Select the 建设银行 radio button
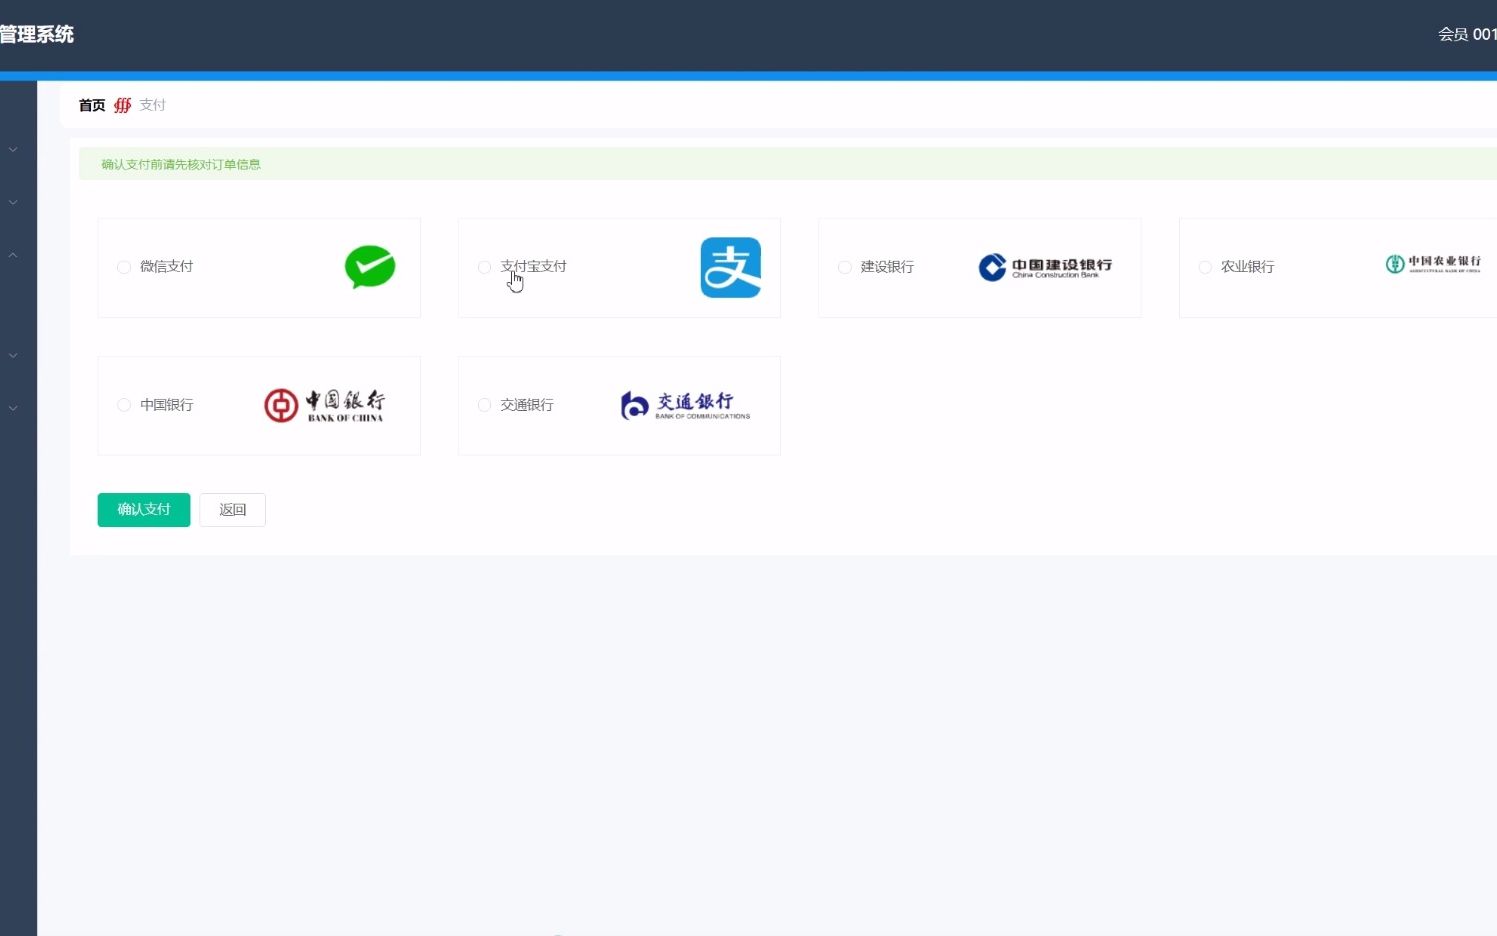 (x=845, y=267)
